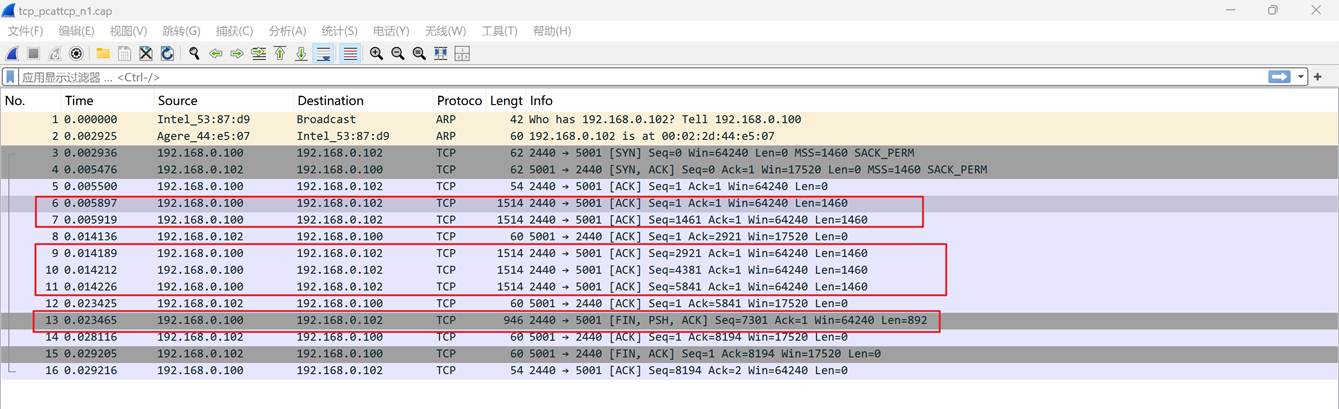Sort packets by the Time column header
This screenshot has width=1339, height=409.
(x=107, y=100)
